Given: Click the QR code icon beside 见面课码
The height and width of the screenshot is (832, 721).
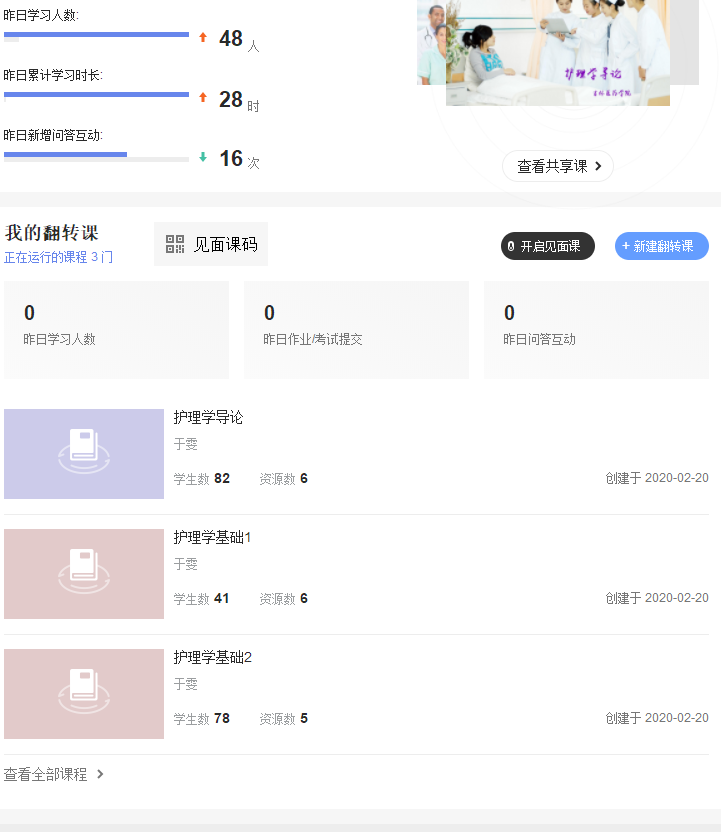Looking at the screenshot, I should (175, 244).
